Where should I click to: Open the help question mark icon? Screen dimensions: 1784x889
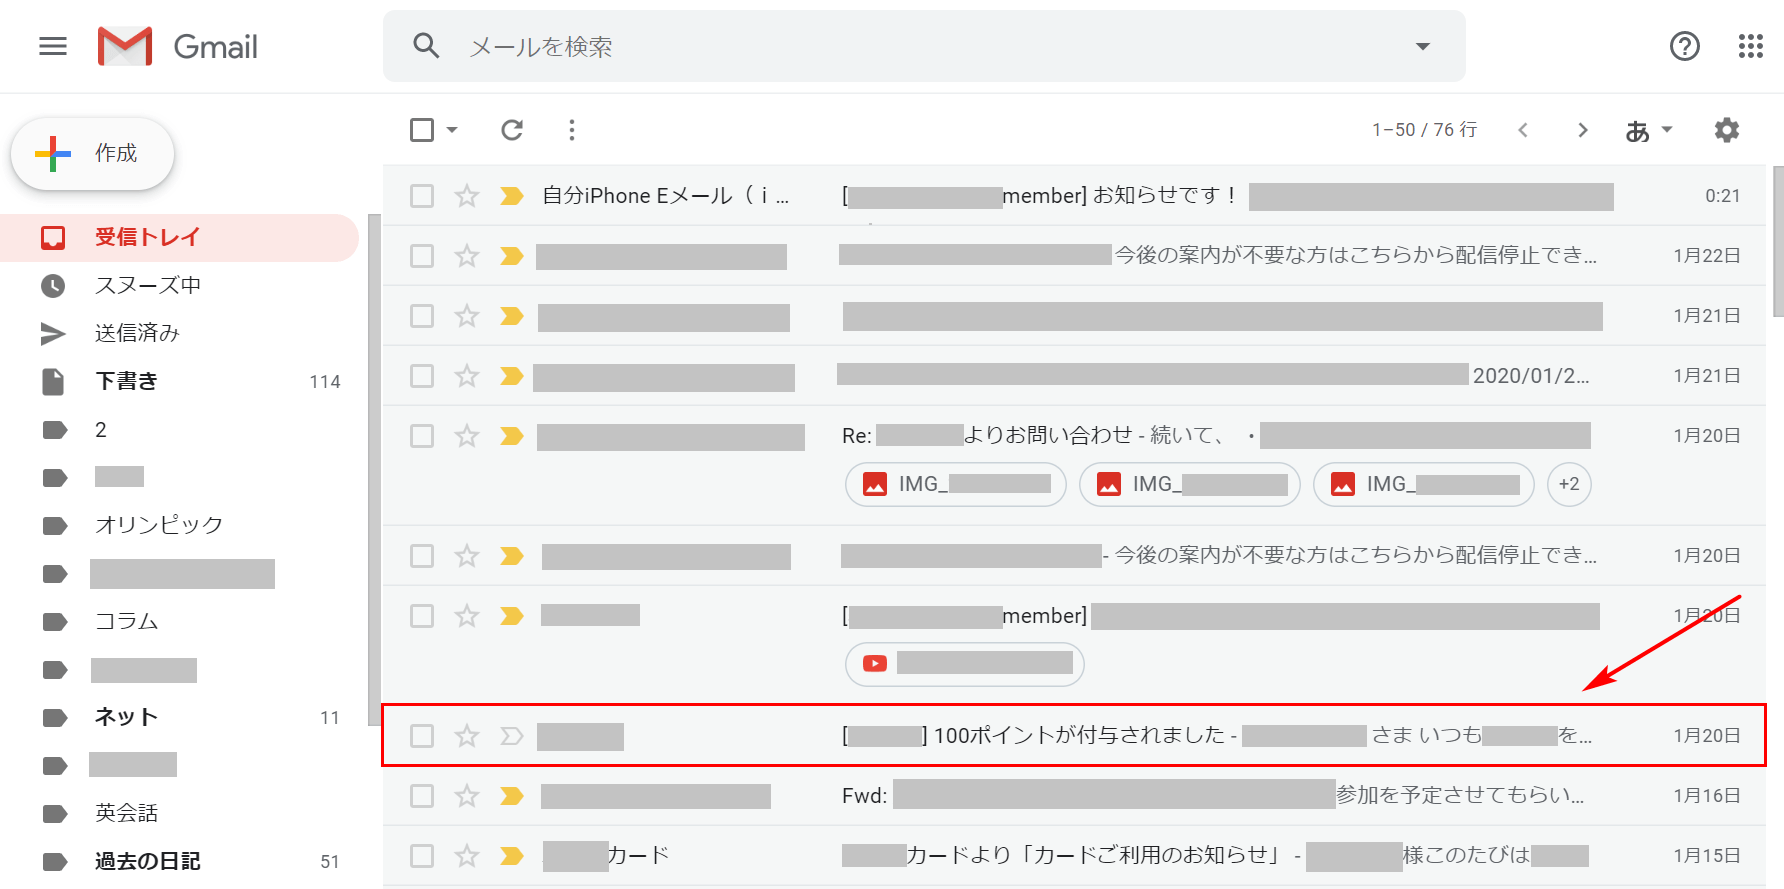pyautogui.click(x=1685, y=46)
